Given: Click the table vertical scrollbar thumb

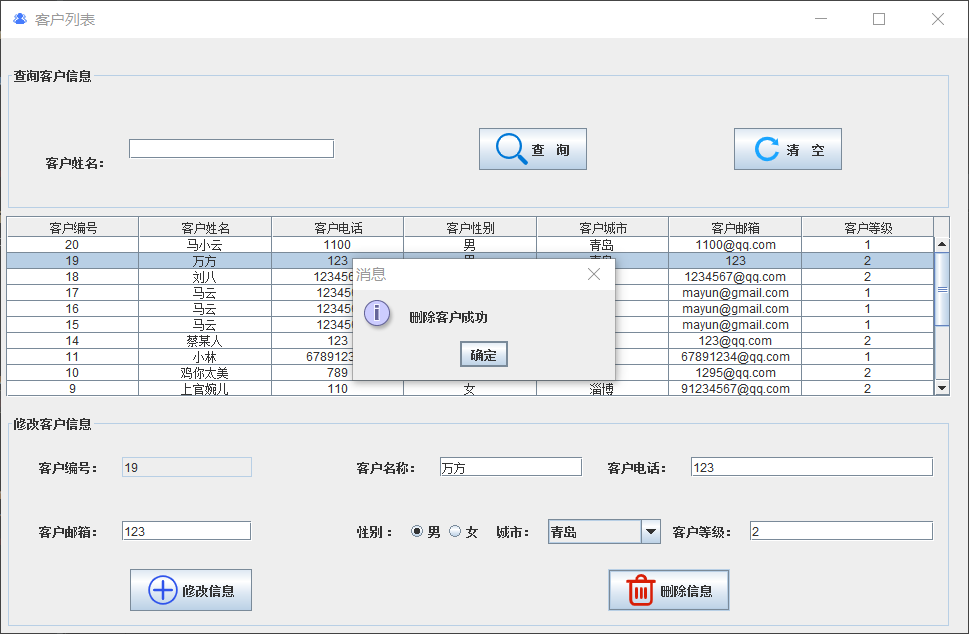Looking at the screenshot, I should pyautogui.click(x=942, y=289).
